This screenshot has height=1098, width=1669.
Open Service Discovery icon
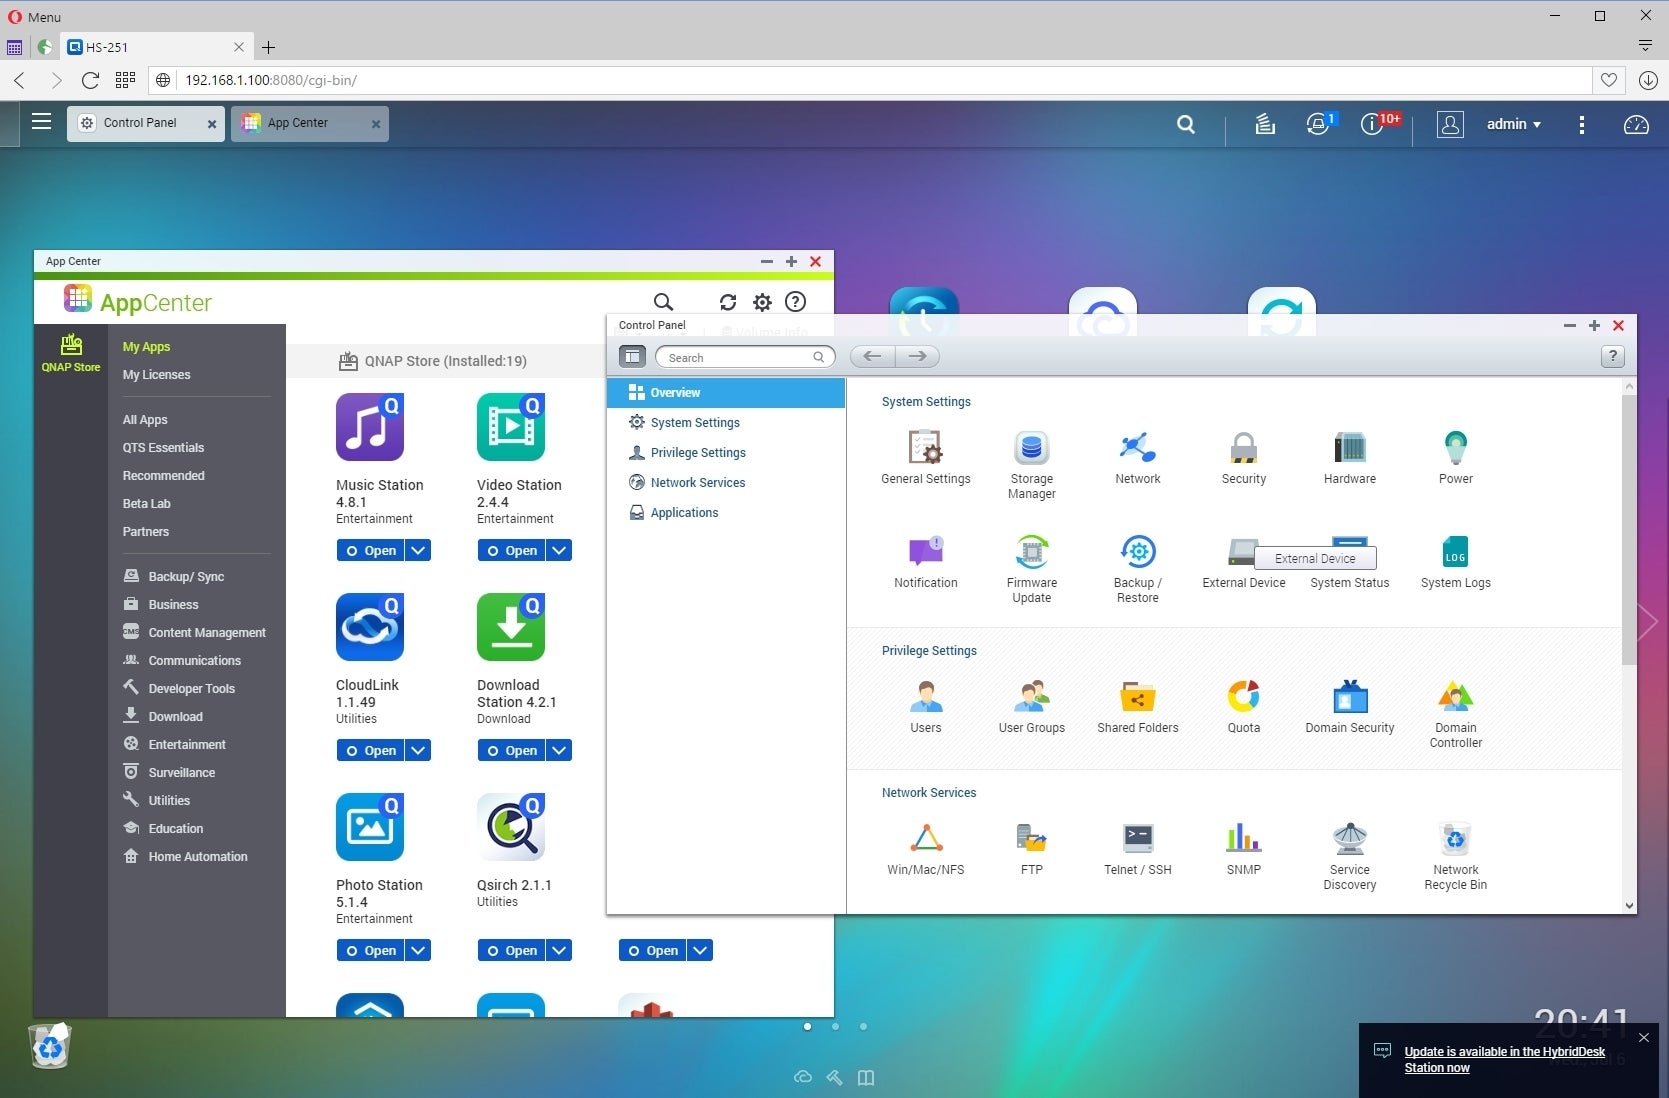(1350, 839)
